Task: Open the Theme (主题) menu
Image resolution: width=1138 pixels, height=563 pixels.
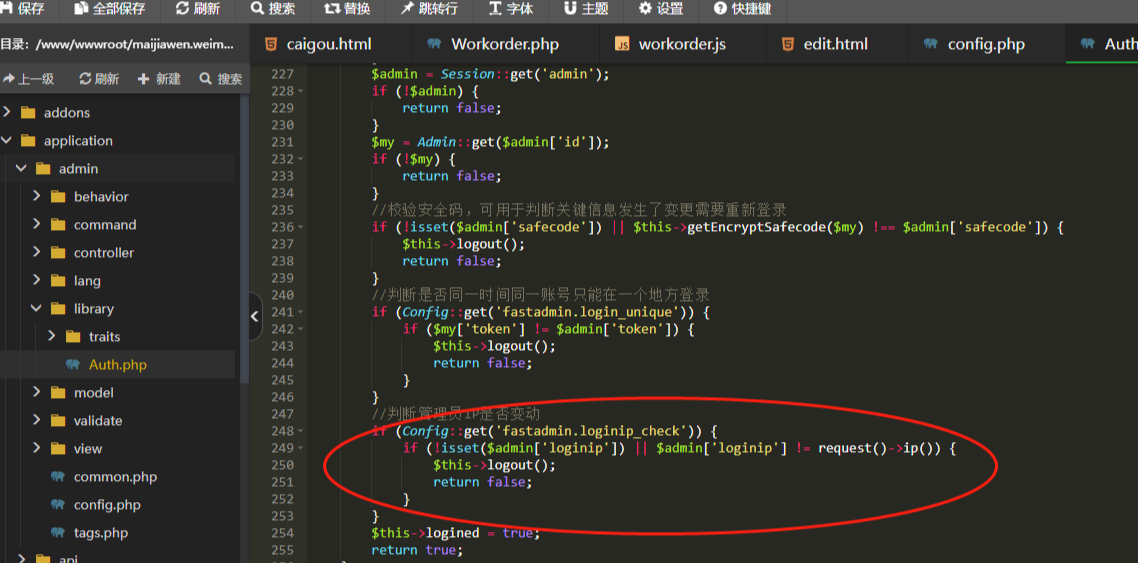Action: pyautogui.click(x=586, y=9)
